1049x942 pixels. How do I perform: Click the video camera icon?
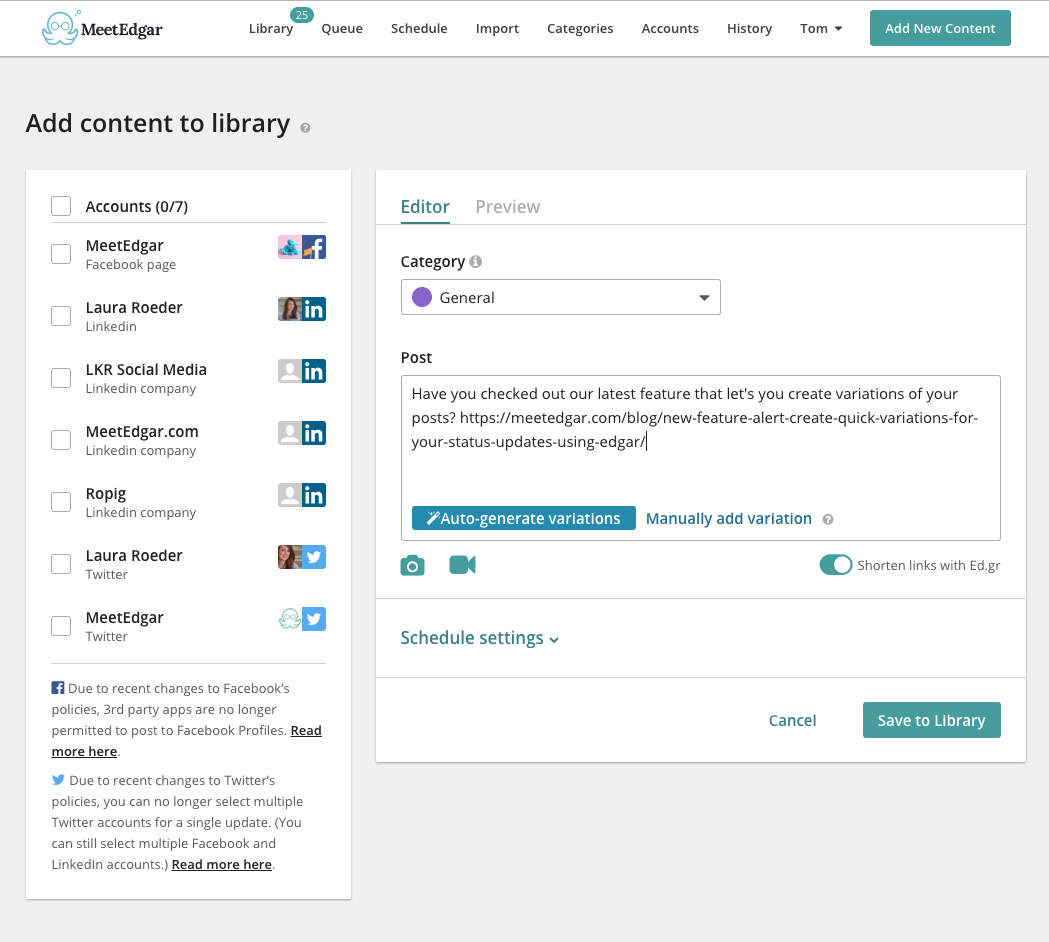462,565
